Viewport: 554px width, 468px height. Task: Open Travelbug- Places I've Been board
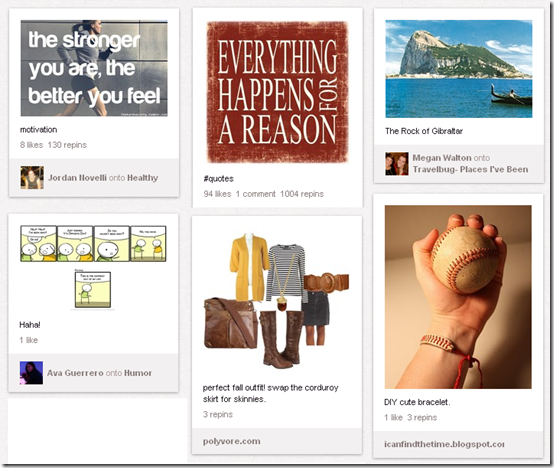click(x=470, y=169)
